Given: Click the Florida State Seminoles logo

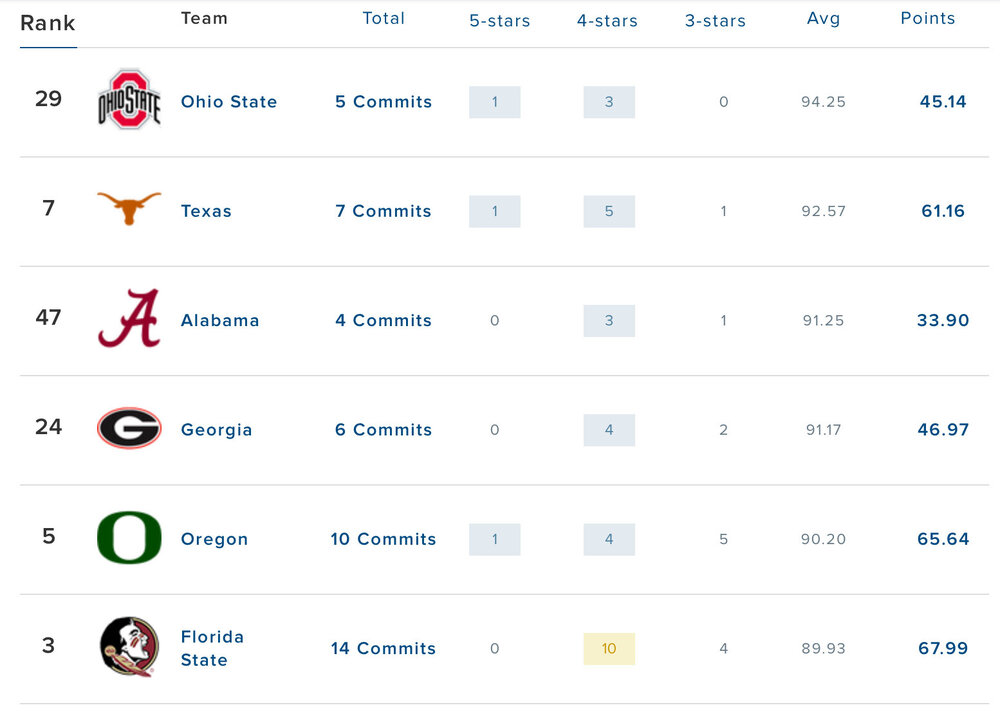Looking at the screenshot, I should [x=129, y=646].
